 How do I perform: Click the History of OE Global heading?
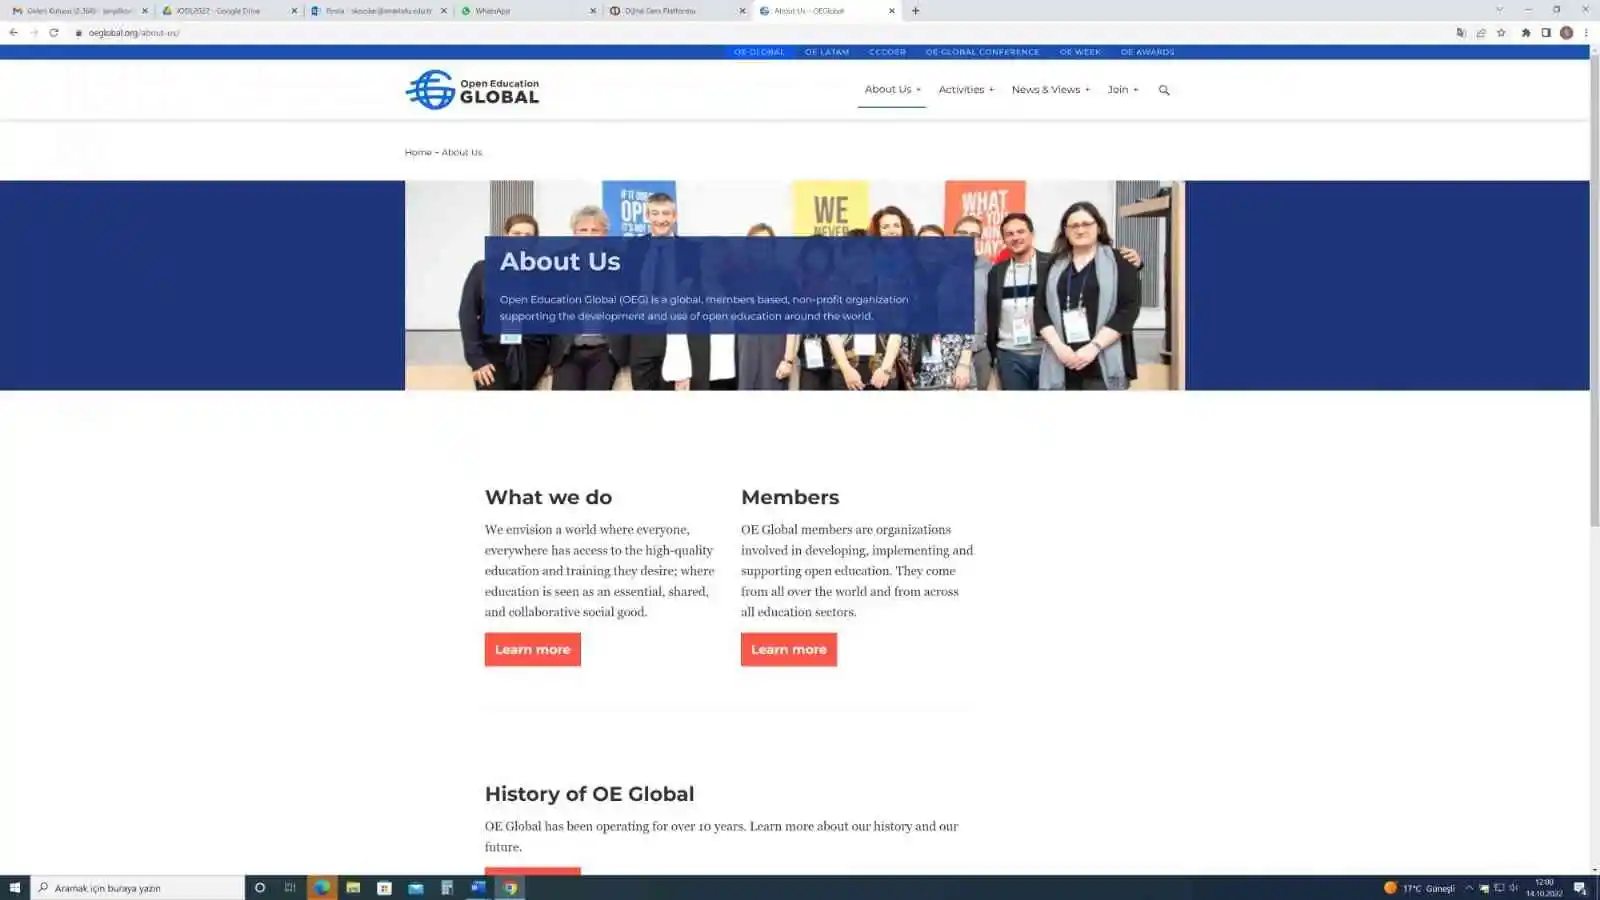pyautogui.click(x=589, y=794)
